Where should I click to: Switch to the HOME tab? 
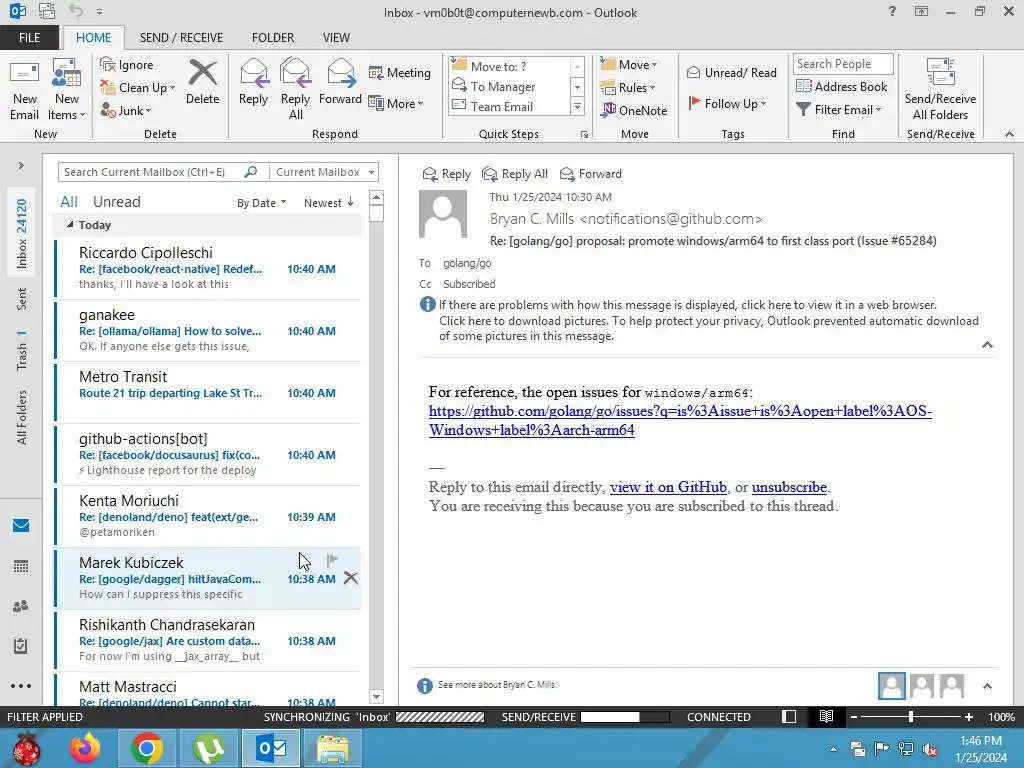click(x=93, y=37)
